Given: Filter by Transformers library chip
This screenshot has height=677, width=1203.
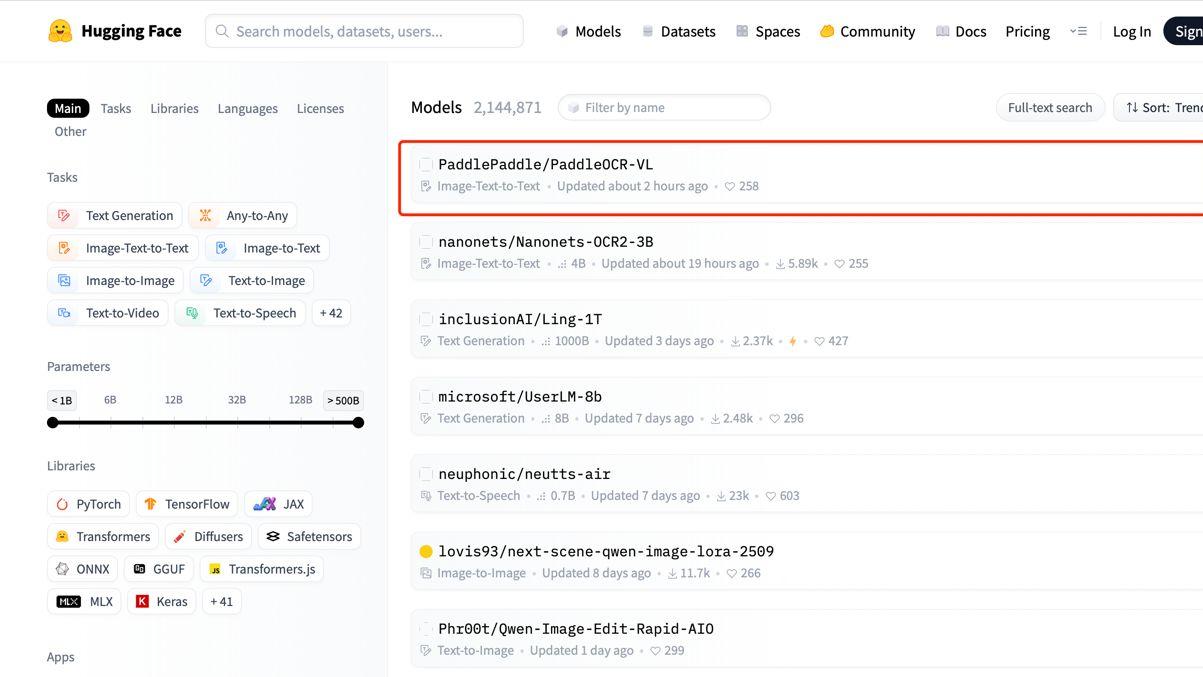Looking at the screenshot, I should 103,536.
